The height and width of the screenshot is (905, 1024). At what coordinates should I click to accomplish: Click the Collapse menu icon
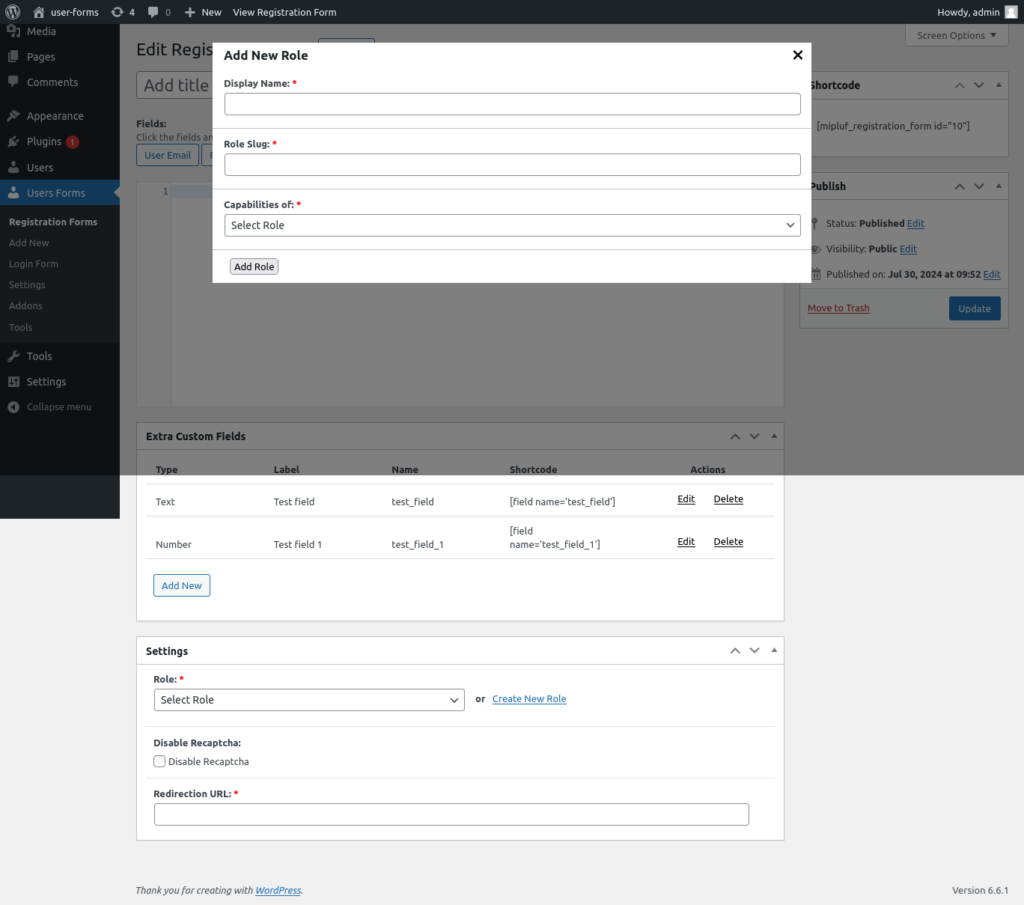click(13, 407)
